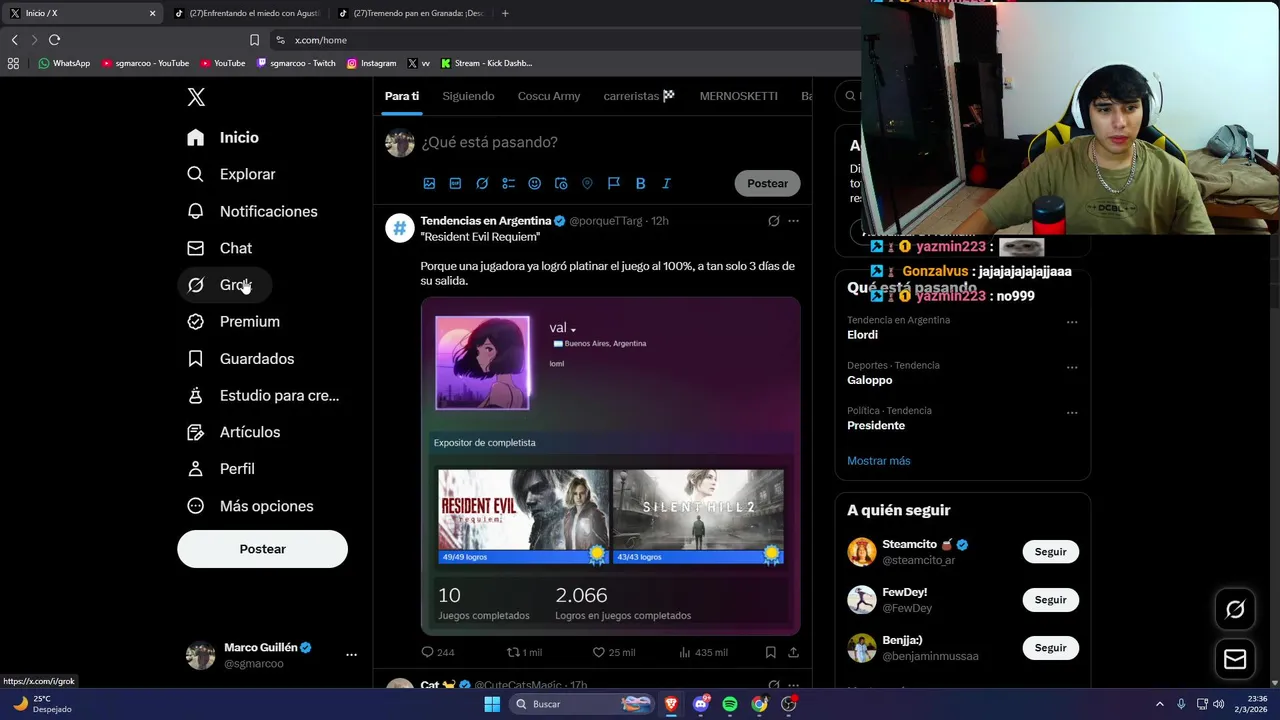The height and width of the screenshot is (720, 1280).
Task: Open account menu next to Marco Guillén
Action: [351, 655]
